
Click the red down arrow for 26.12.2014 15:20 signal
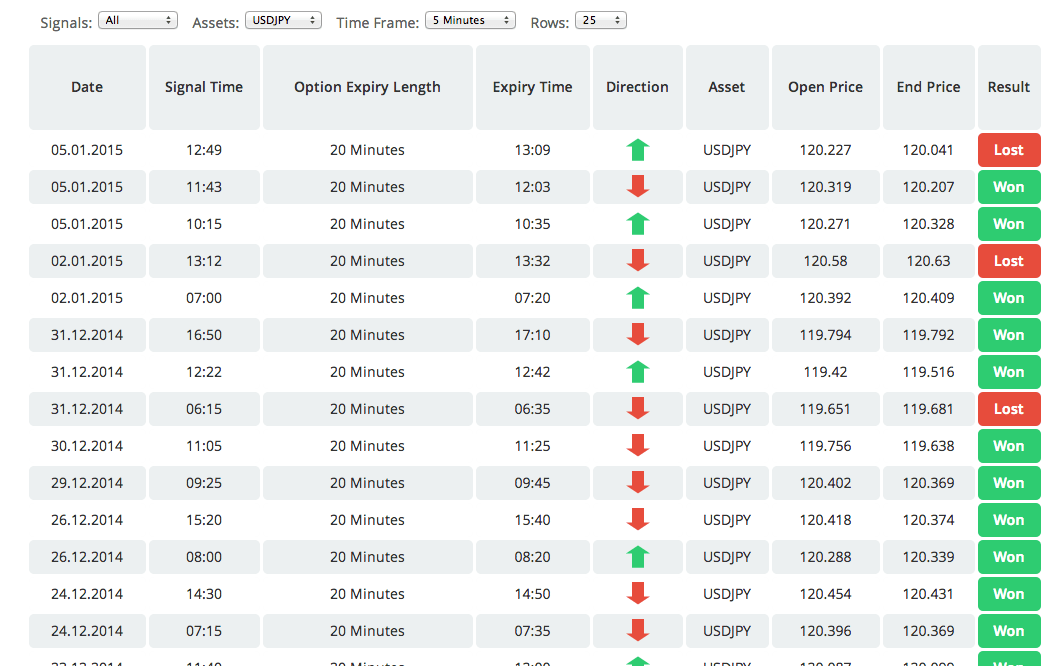point(638,519)
